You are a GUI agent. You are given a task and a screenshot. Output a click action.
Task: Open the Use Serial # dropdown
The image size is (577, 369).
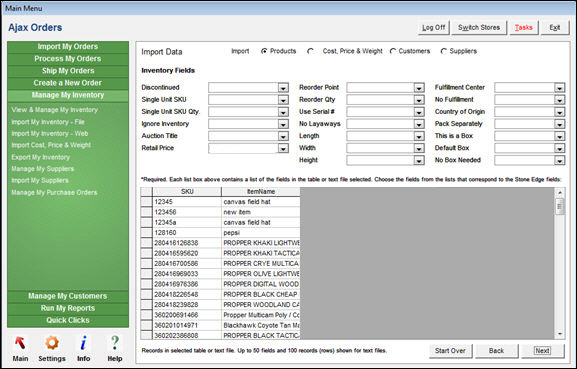click(x=419, y=112)
